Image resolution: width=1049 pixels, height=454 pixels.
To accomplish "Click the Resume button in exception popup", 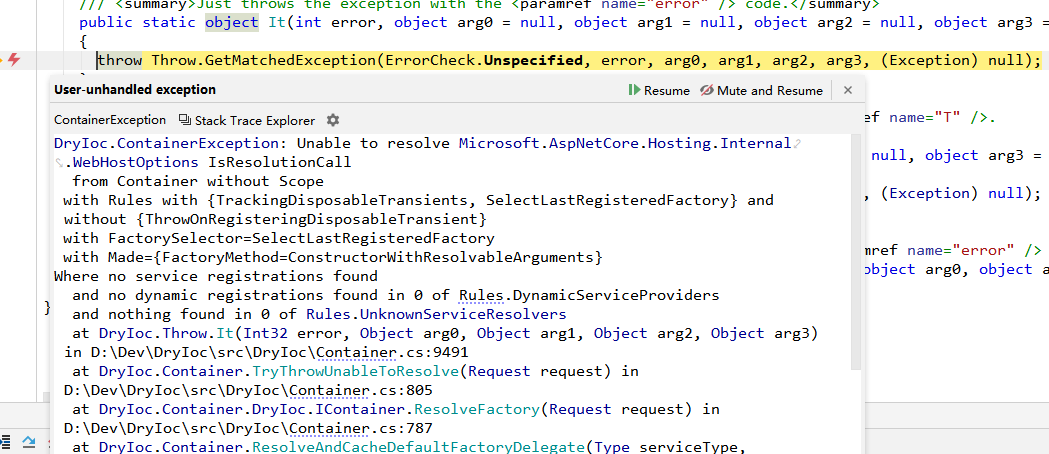I will pos(659,90).
